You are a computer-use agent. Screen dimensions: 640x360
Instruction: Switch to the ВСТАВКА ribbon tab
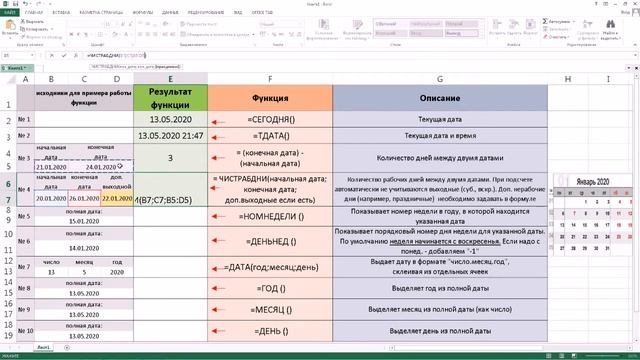coord(61,12)
